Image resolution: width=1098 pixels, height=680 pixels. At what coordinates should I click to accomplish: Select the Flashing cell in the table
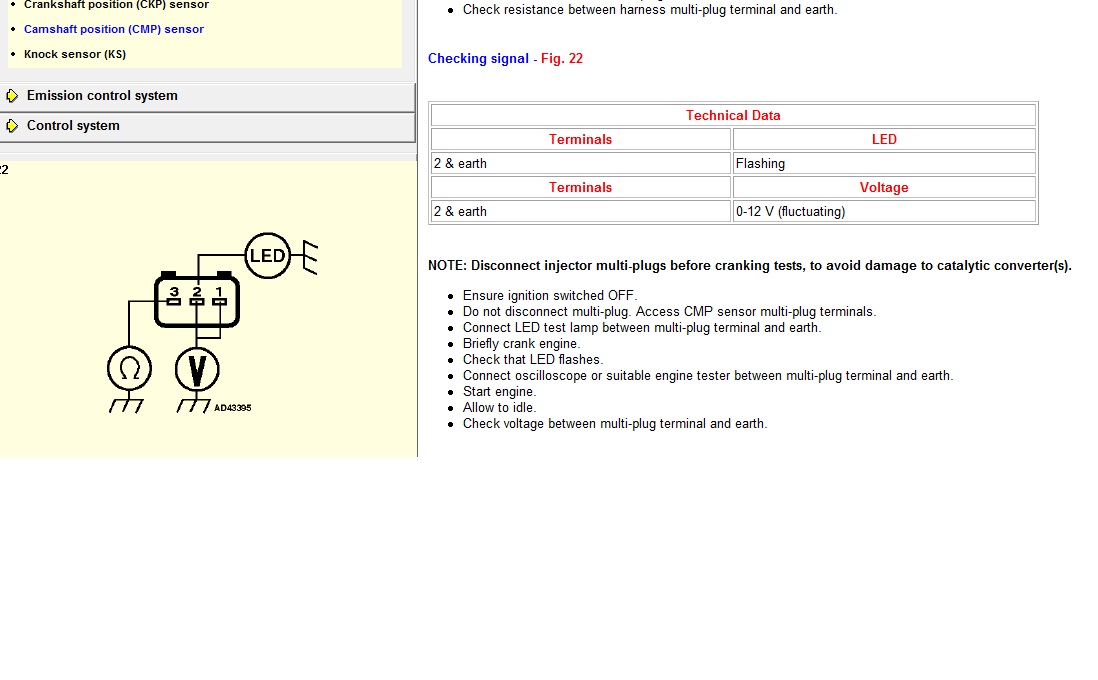tap(760, 163)
